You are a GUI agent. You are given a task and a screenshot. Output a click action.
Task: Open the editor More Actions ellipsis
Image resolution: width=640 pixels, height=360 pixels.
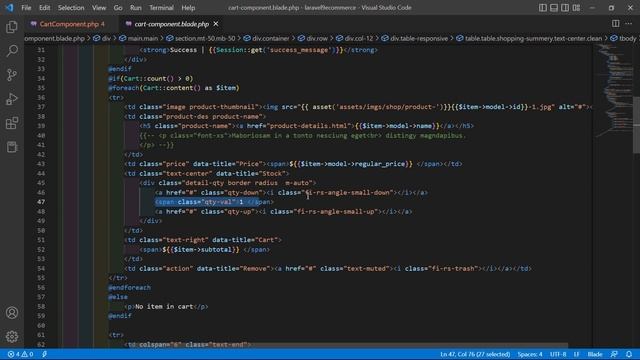629,24
